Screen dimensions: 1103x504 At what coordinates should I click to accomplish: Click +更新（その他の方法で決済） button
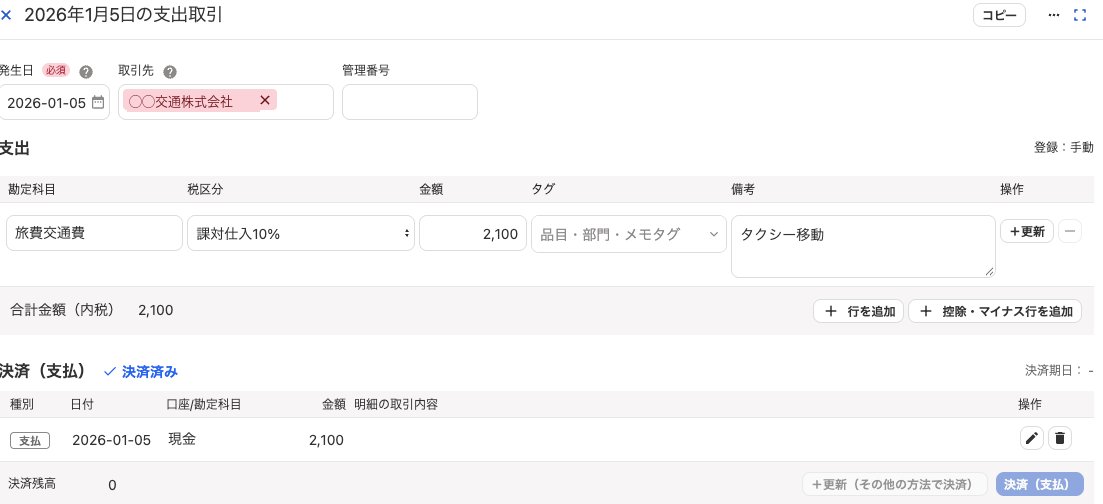point(895,484)
